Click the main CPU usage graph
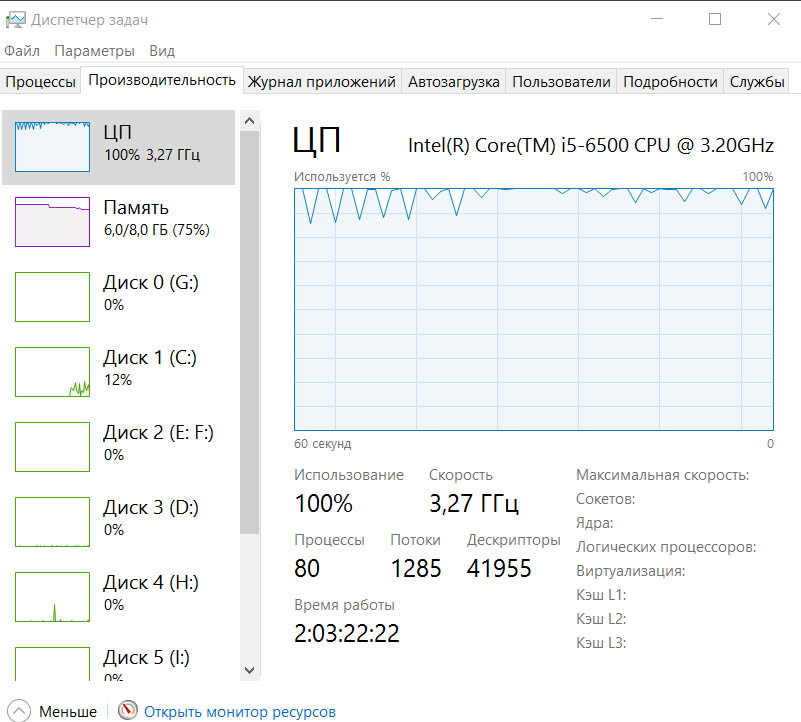Viewport: 801px width, 722px height. click(x=534, y=309)
